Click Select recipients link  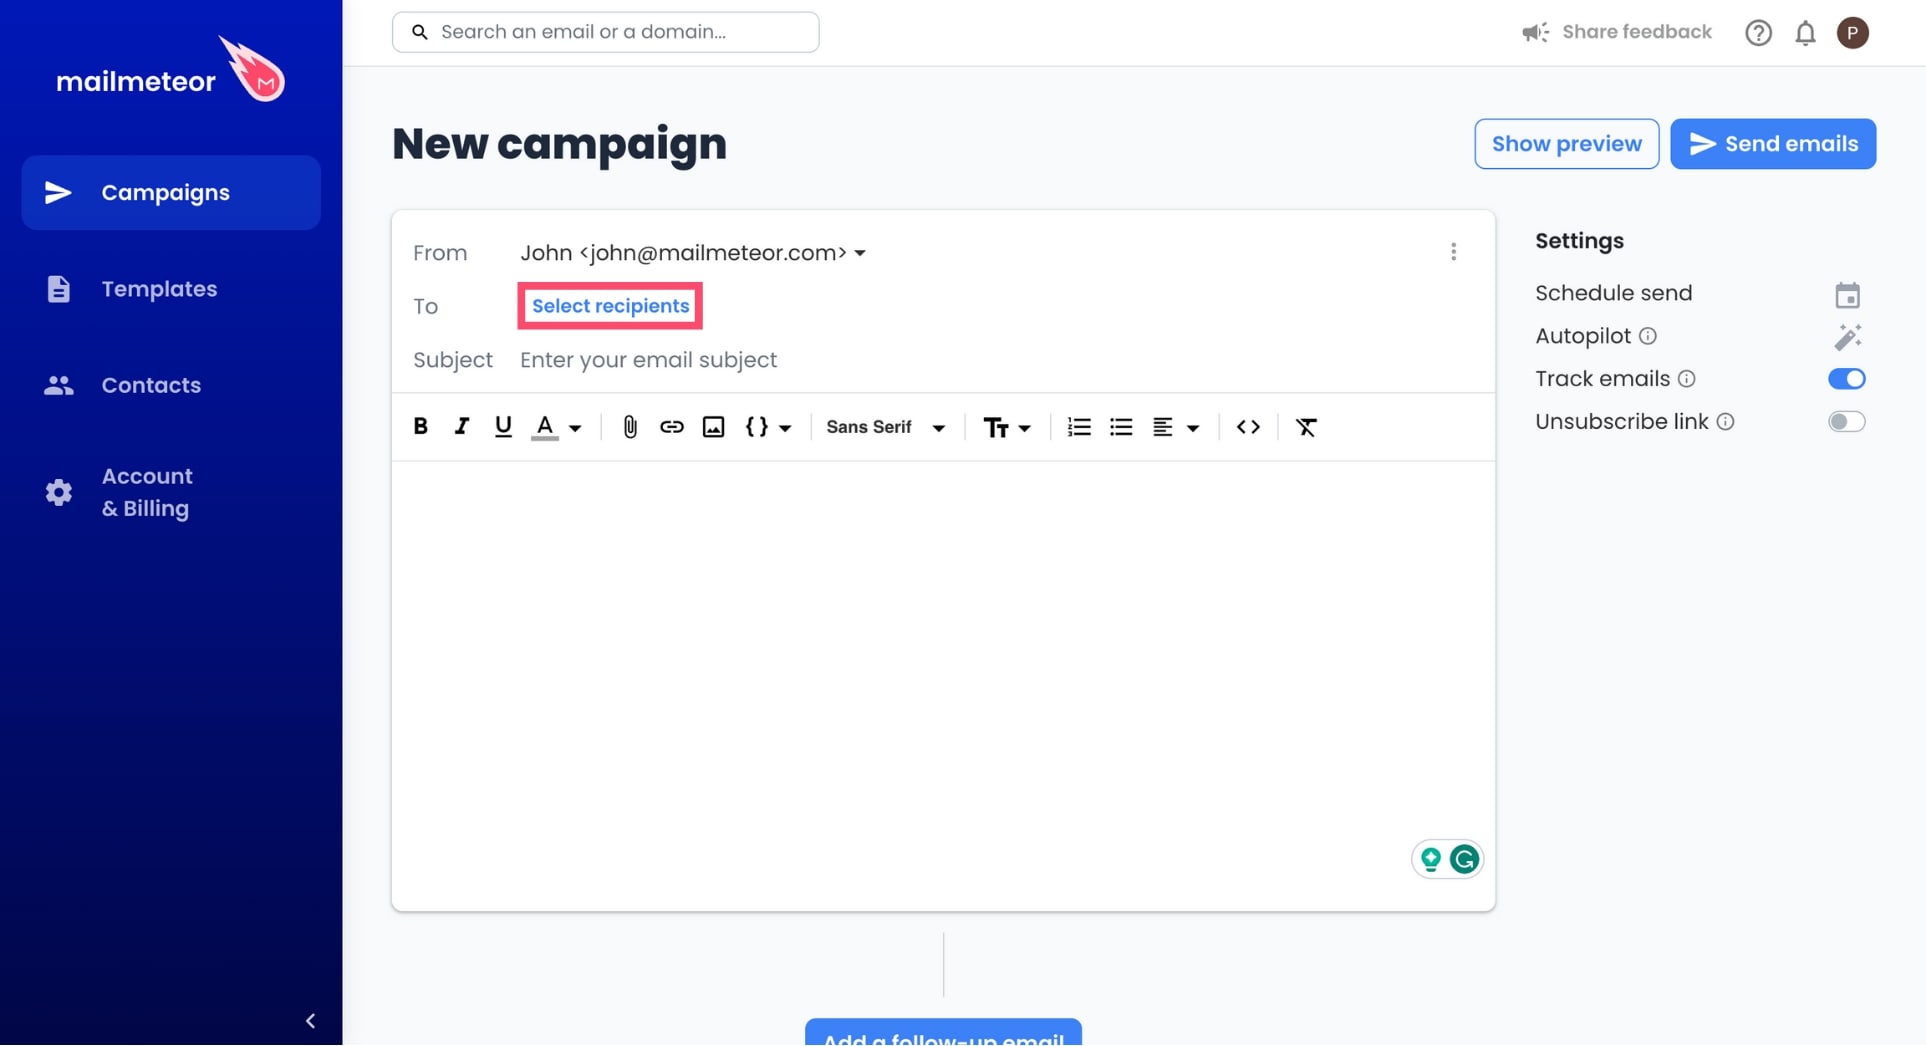[x=610, y=306]
